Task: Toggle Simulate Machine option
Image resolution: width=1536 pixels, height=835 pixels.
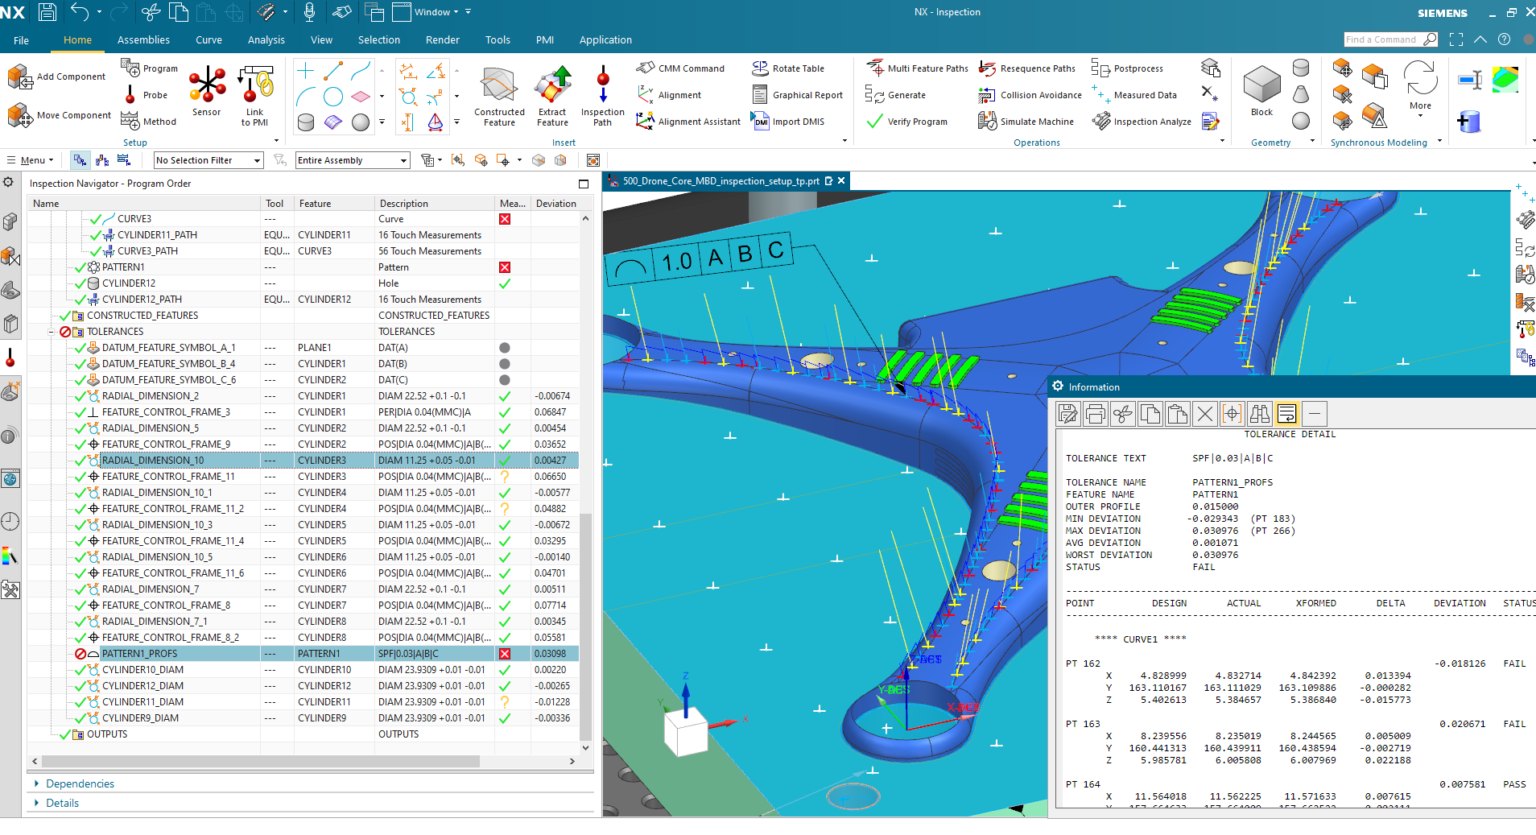Action: coord(1029,121)
